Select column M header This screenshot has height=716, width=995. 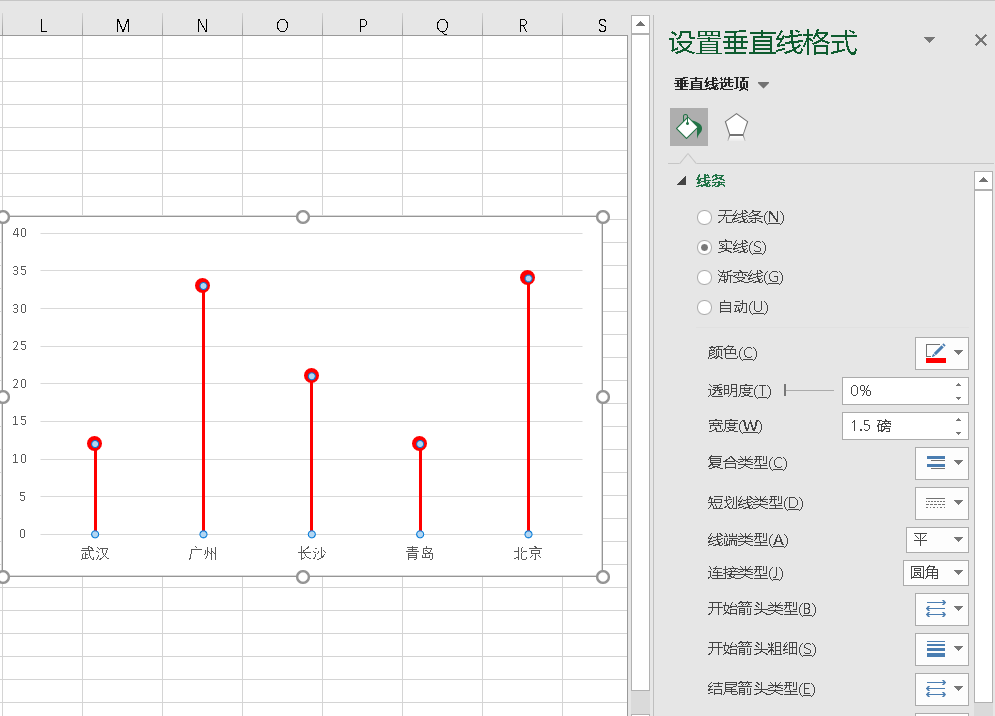point(122,25)
